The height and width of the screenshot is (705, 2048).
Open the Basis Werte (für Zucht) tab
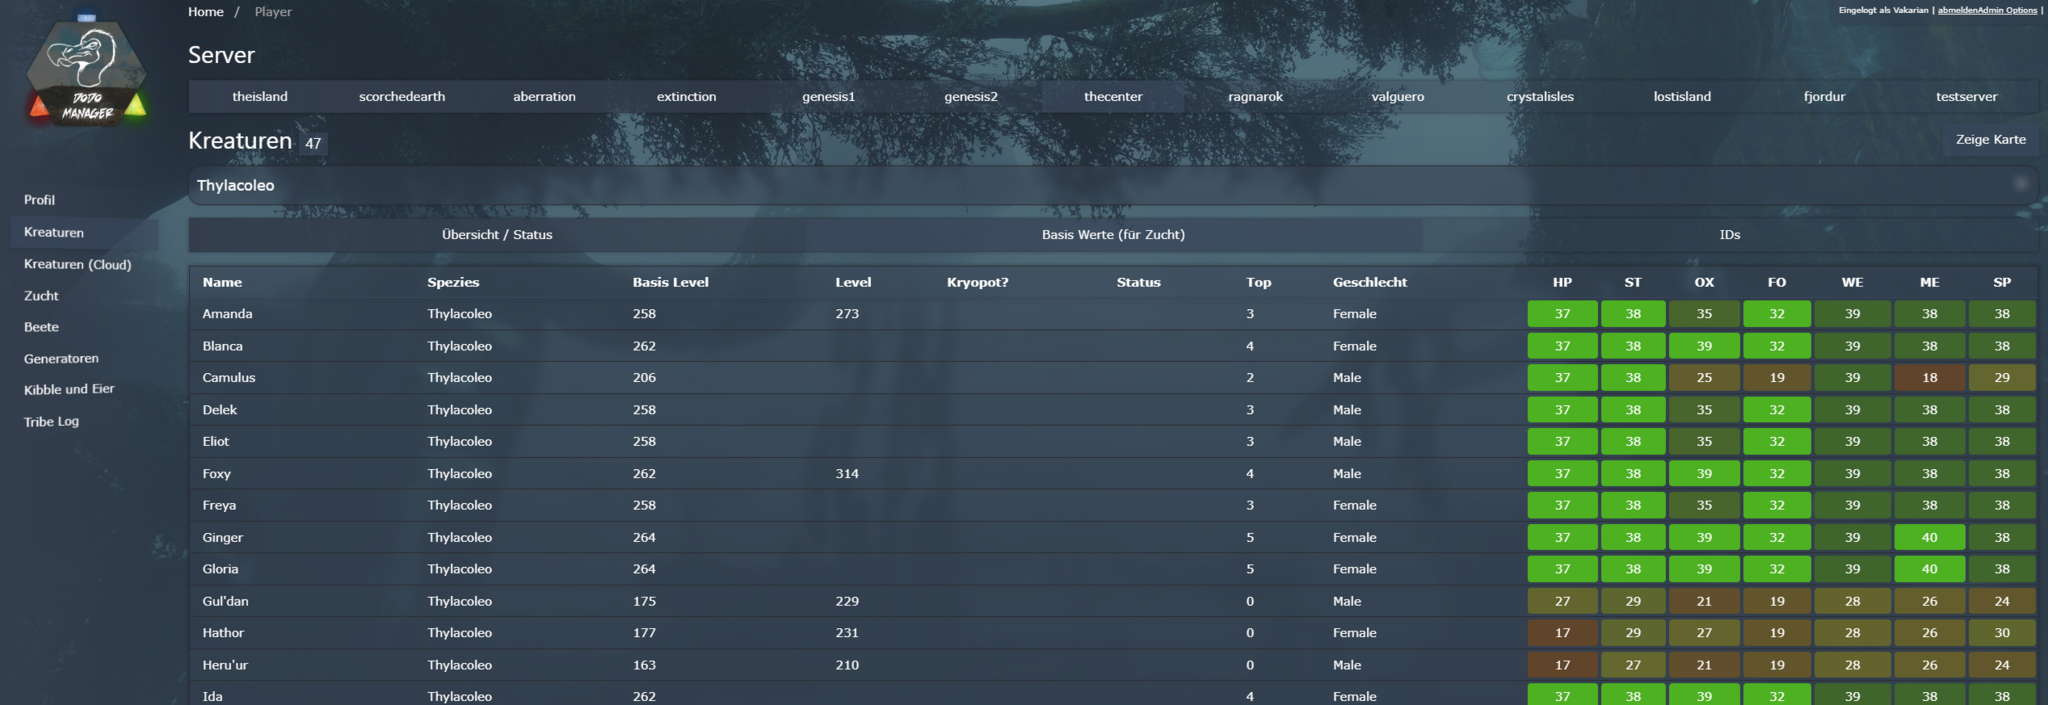1113,235
